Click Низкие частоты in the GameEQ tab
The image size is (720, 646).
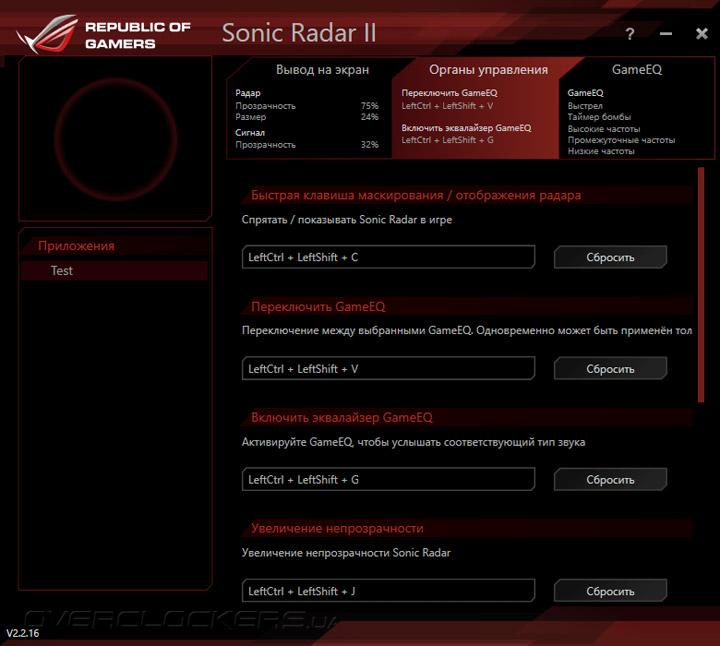click(601, 151)
